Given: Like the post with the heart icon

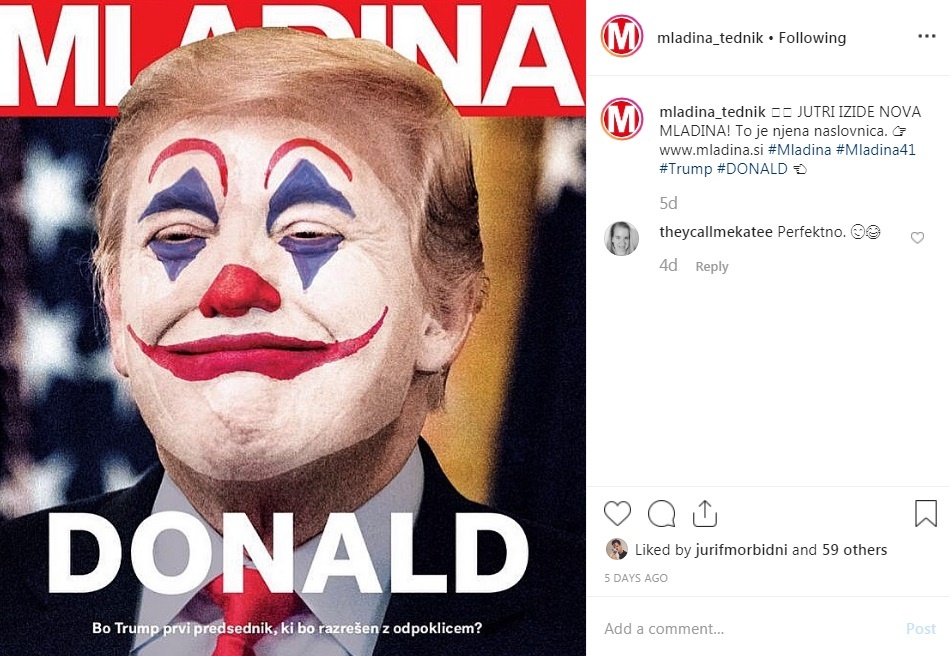Looking at the screenshot, I should click(617, 514).
